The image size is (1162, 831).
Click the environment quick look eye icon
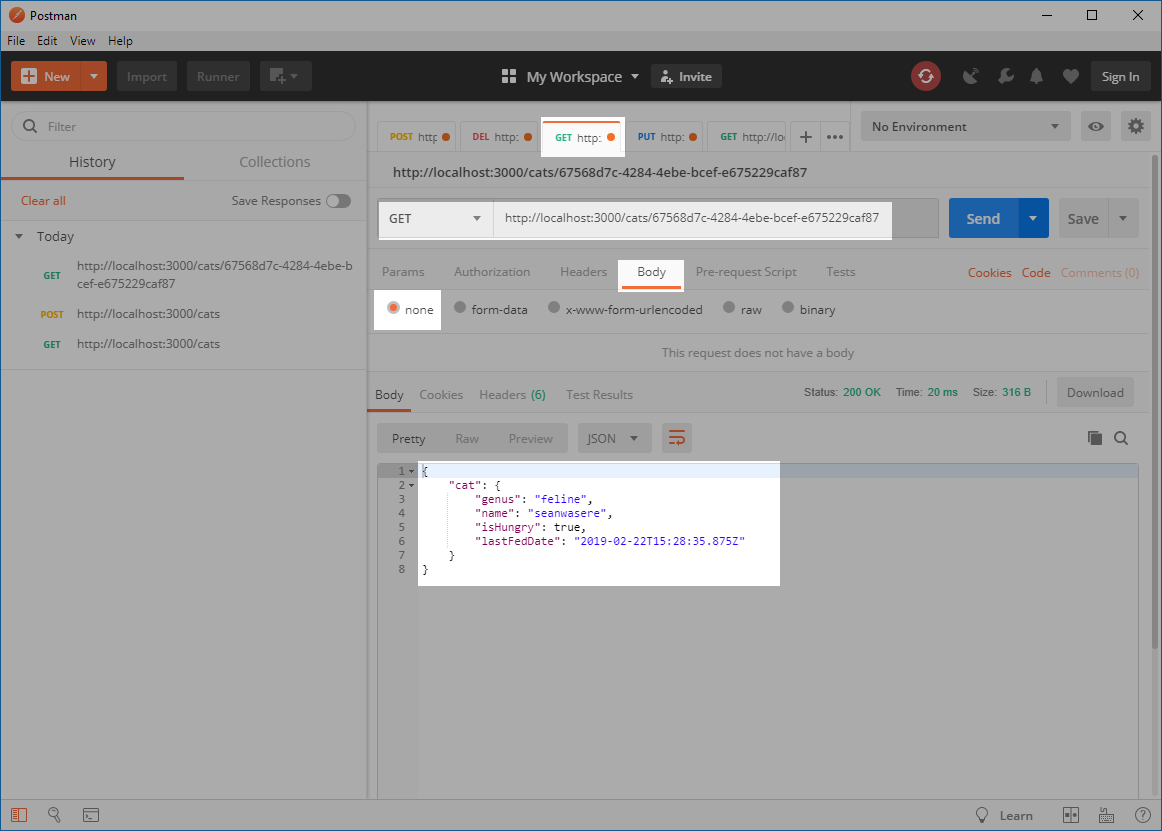click(x=1096, y=127)
